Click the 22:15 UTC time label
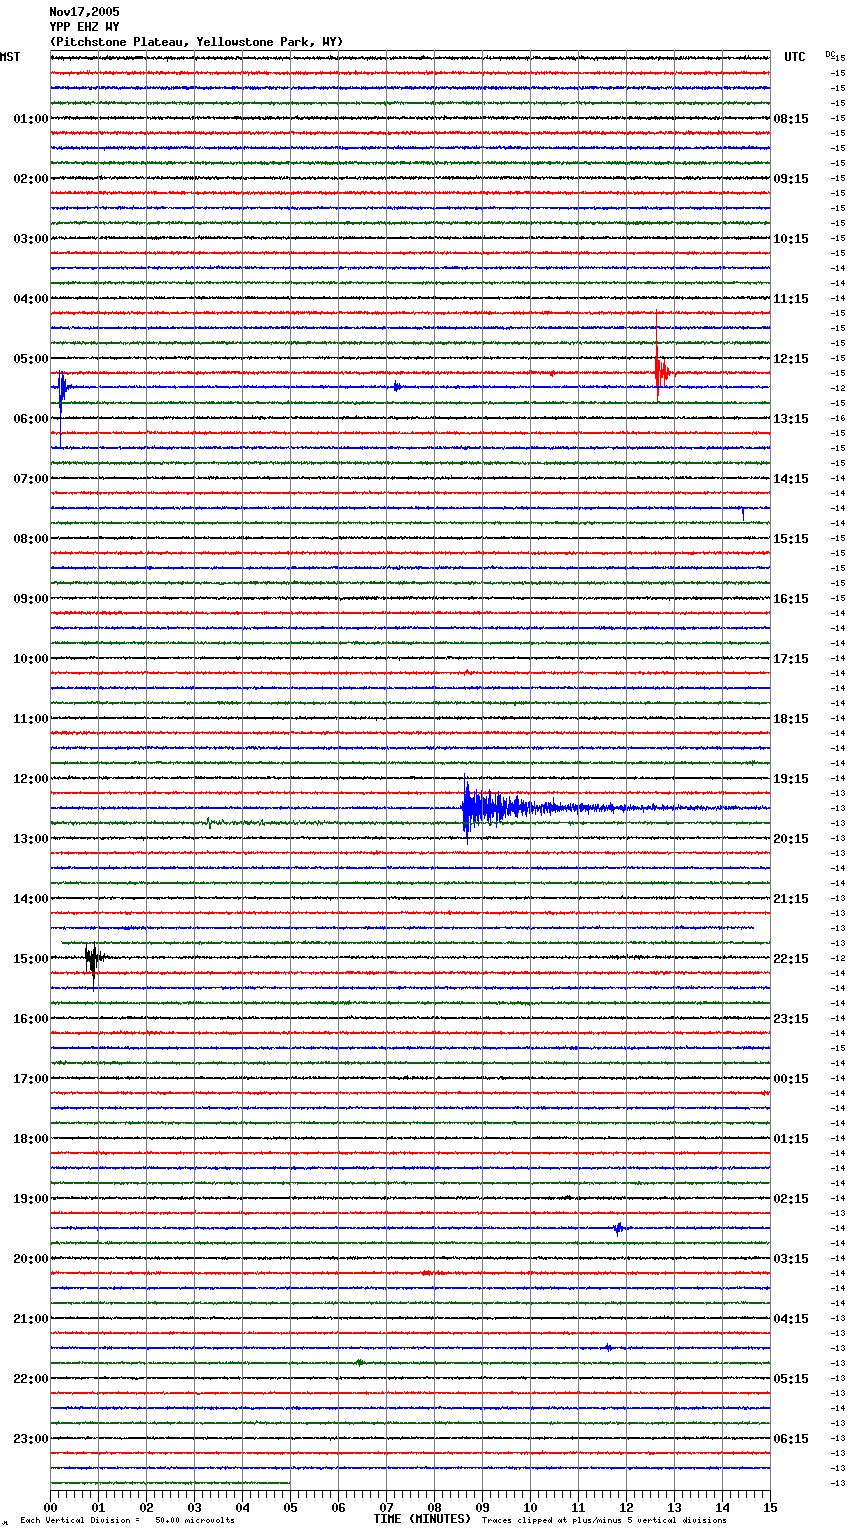 tap(791, 959)
